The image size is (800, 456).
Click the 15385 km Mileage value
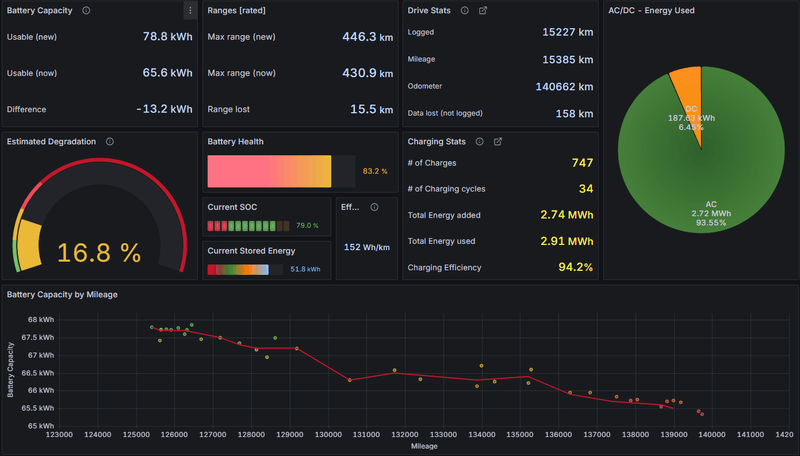pyautogui.click(x=567, y=60)
